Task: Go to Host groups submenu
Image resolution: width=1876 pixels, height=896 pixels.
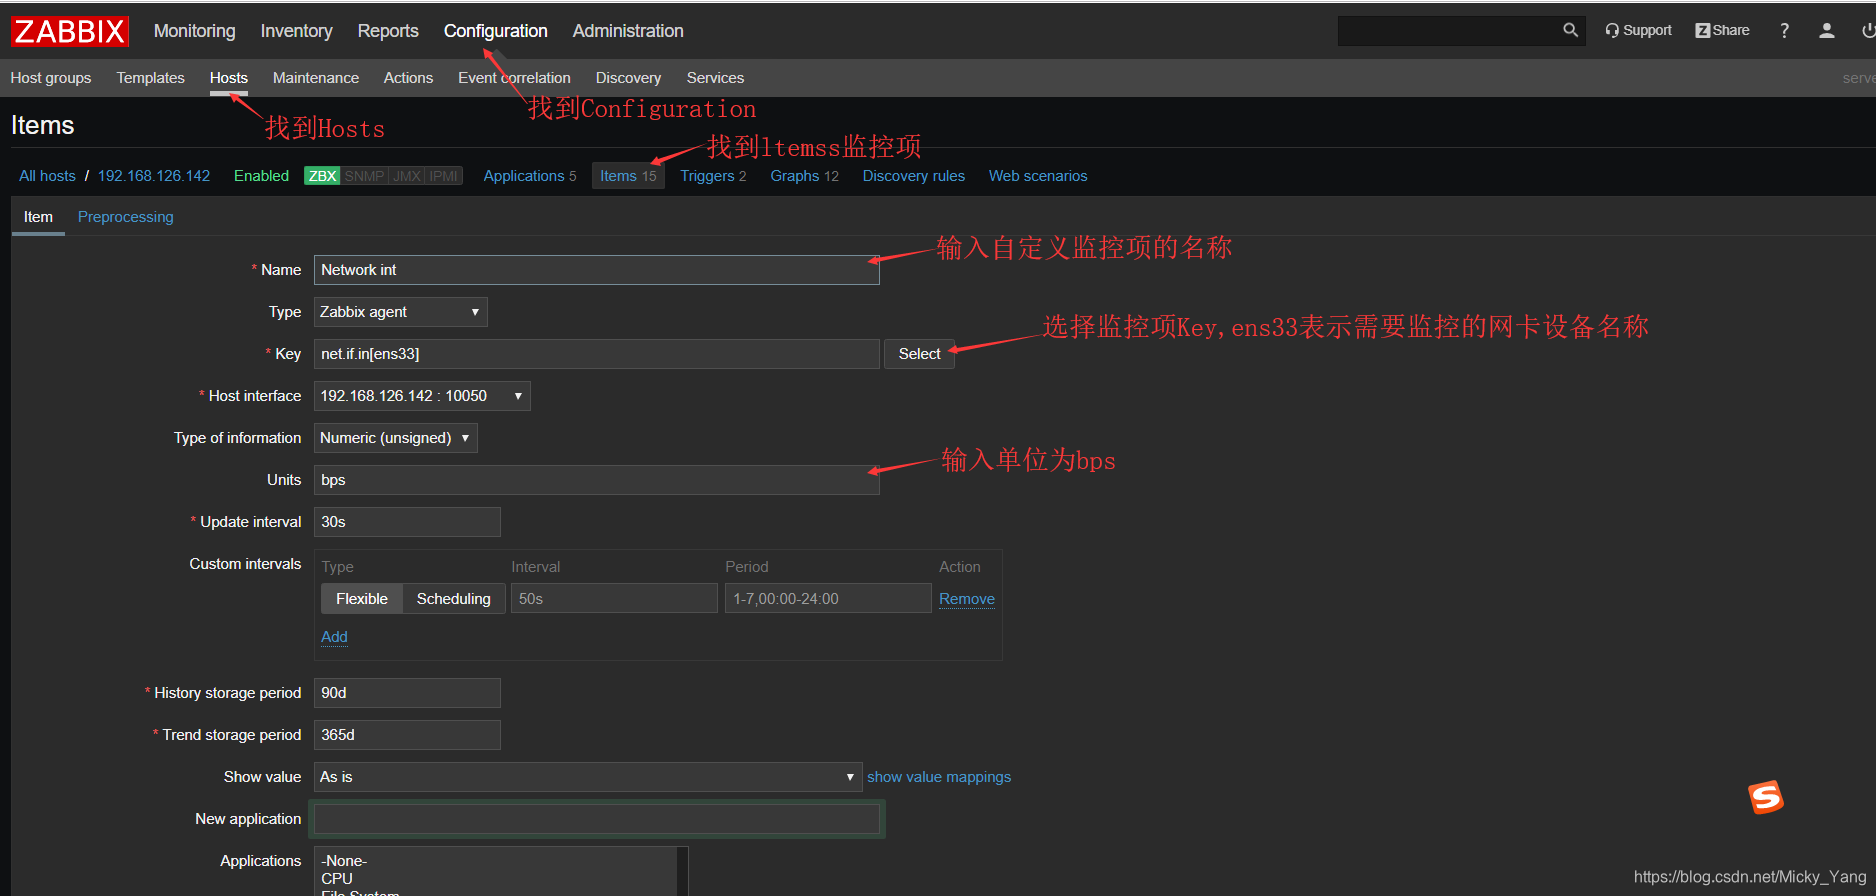Action: click(51, 78)
